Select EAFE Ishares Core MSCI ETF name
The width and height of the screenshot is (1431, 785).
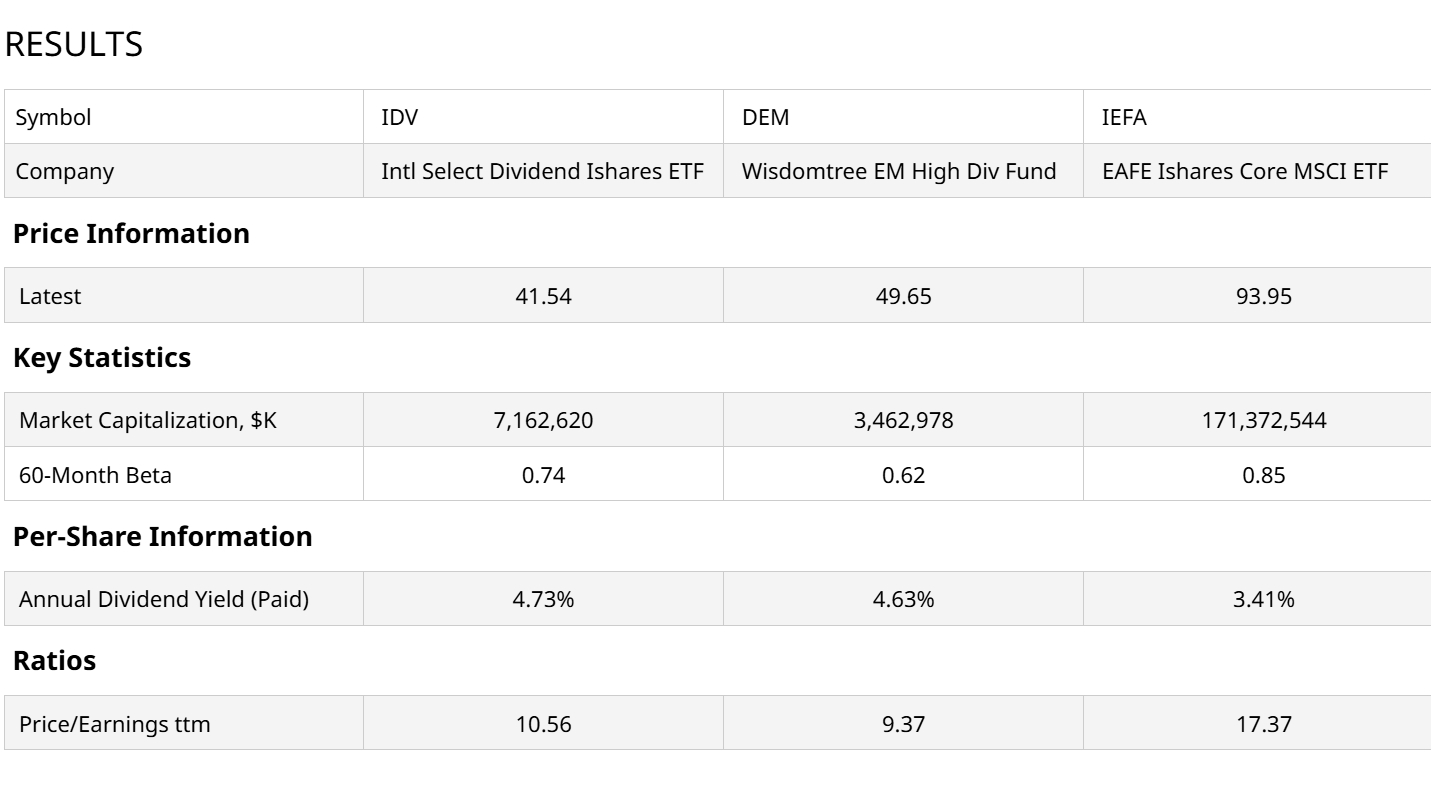click(1244, 171)
